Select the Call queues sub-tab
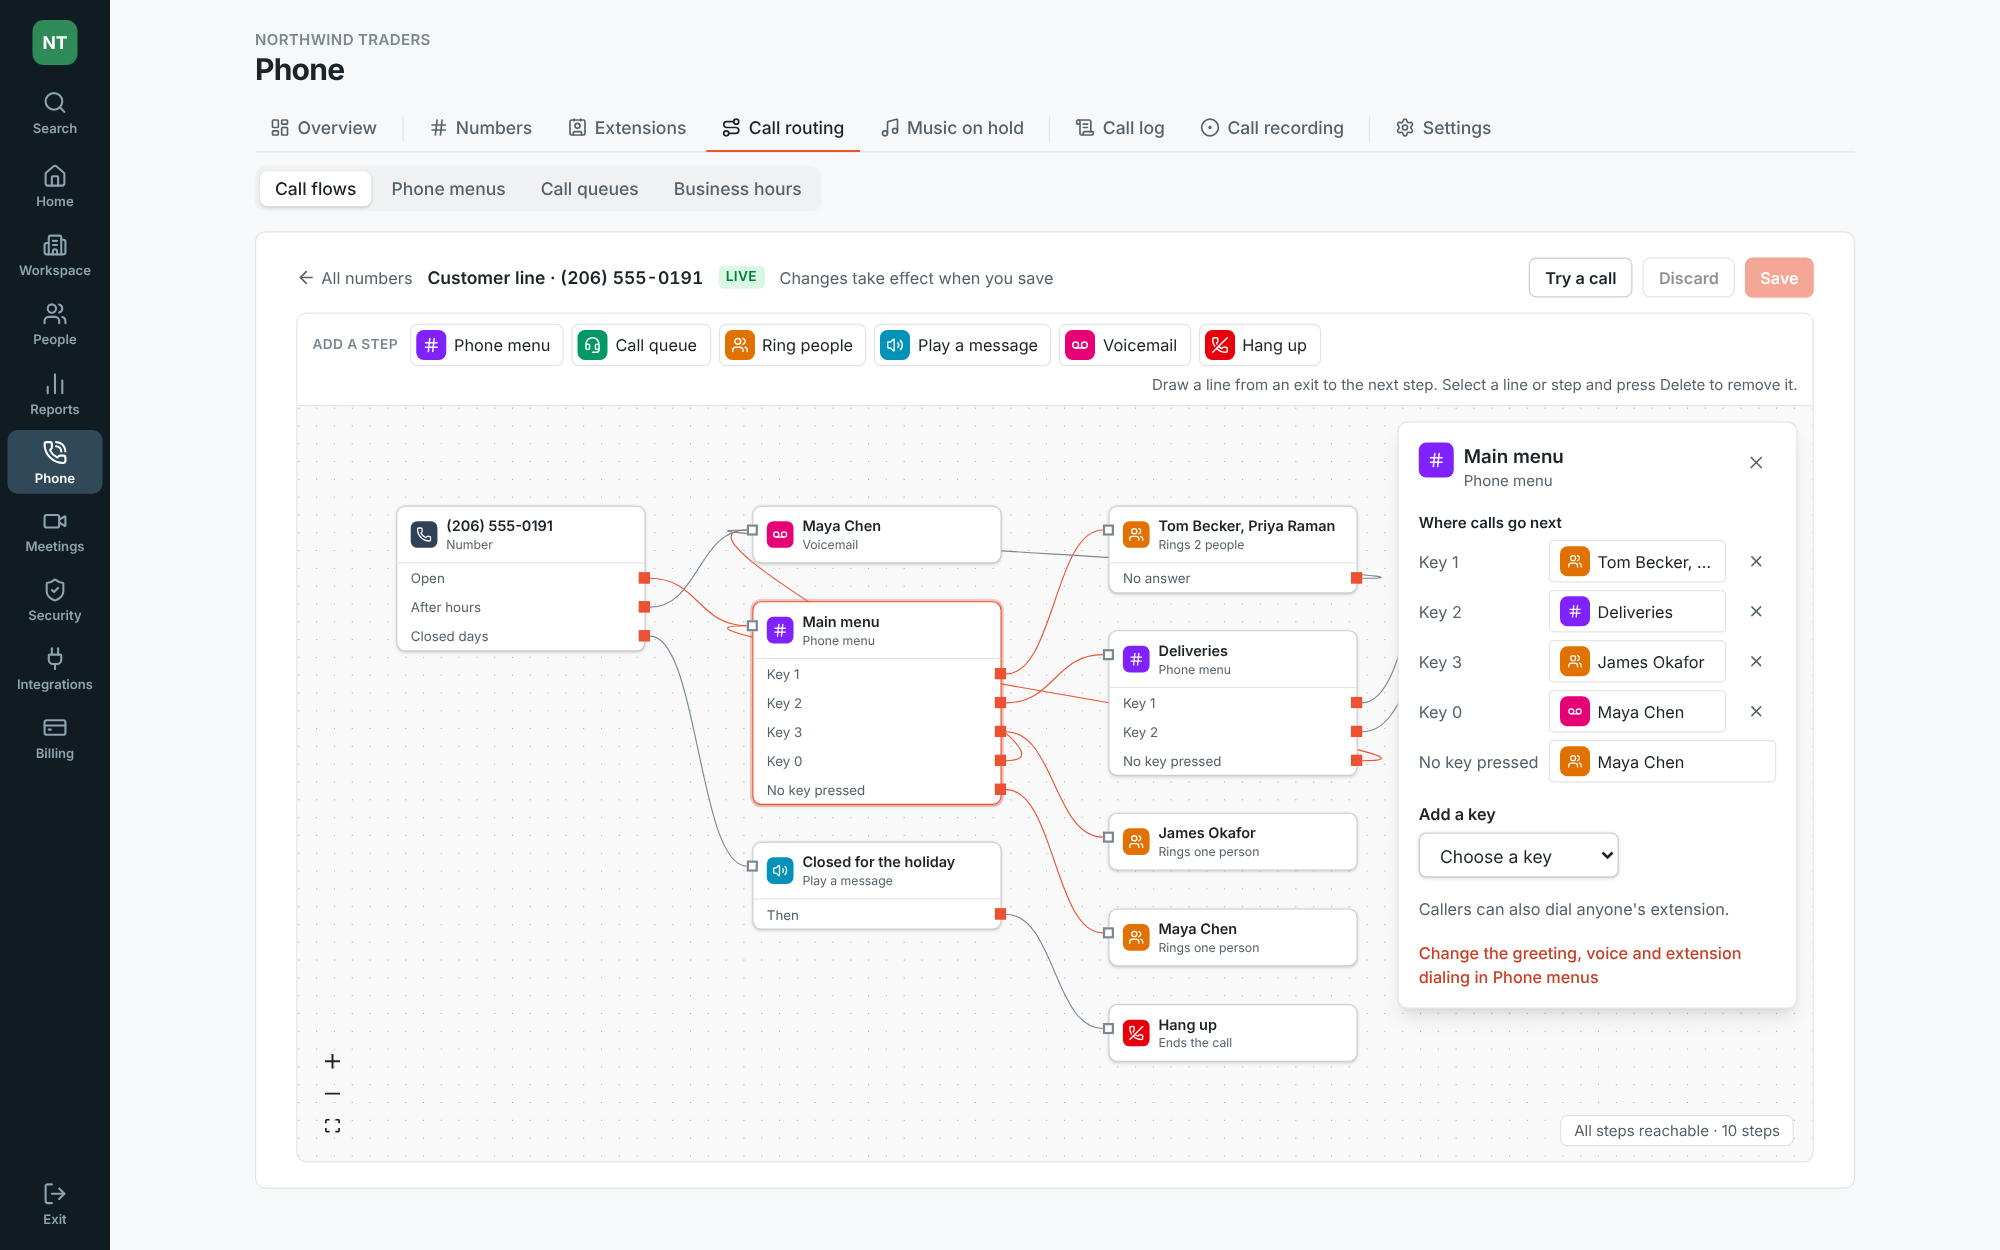 coord(589,189)
